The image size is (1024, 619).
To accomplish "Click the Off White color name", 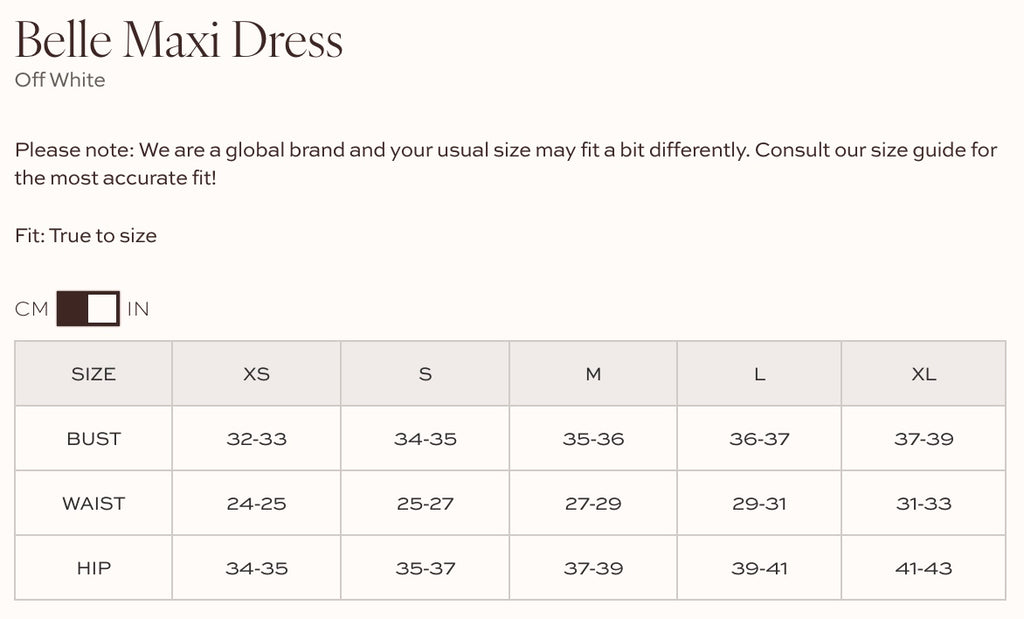I will pos(59,80).
